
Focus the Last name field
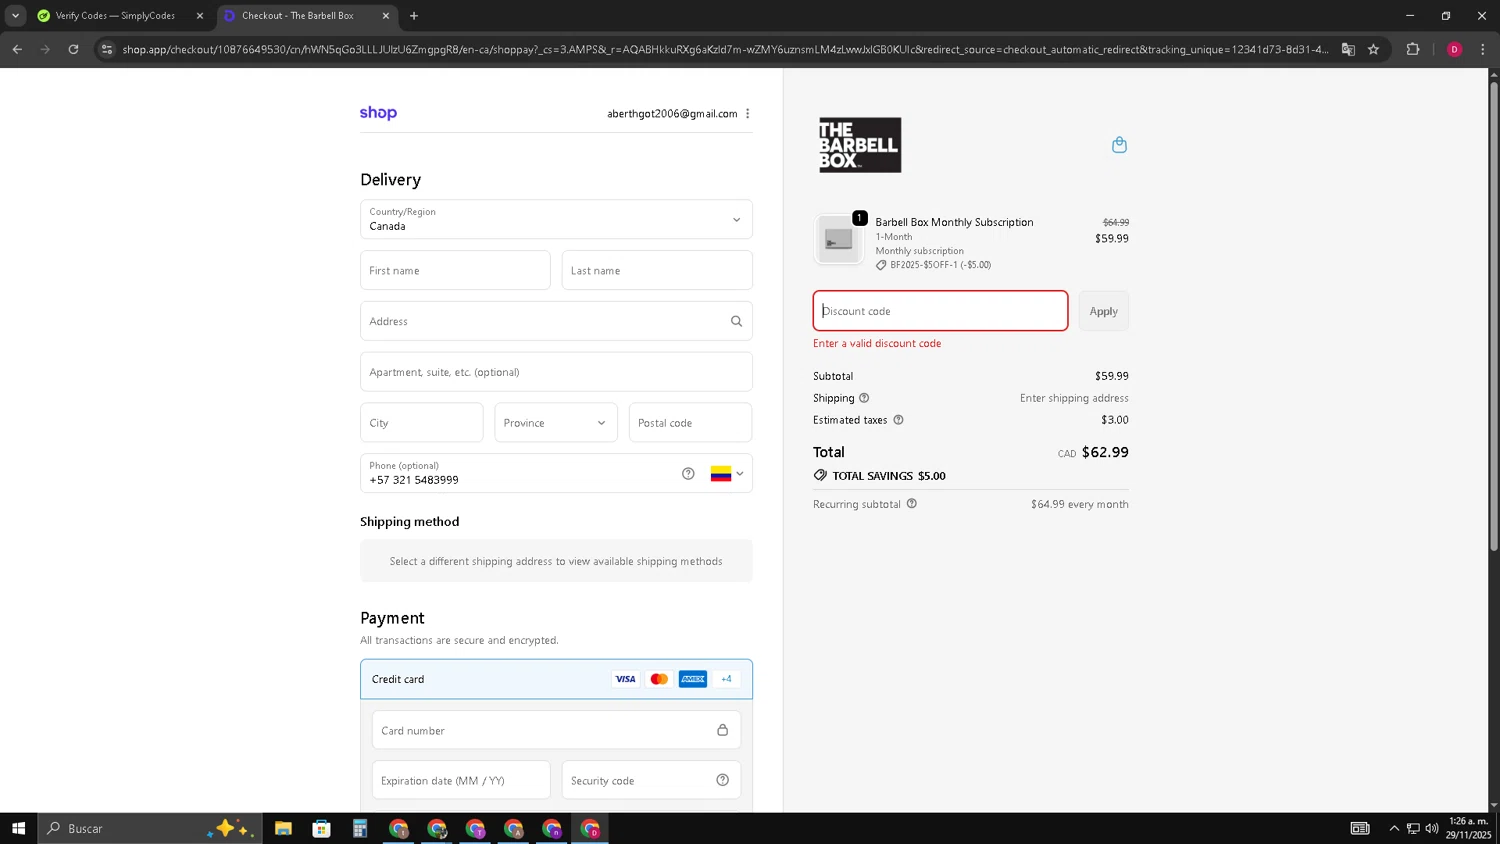click(657, 270)
